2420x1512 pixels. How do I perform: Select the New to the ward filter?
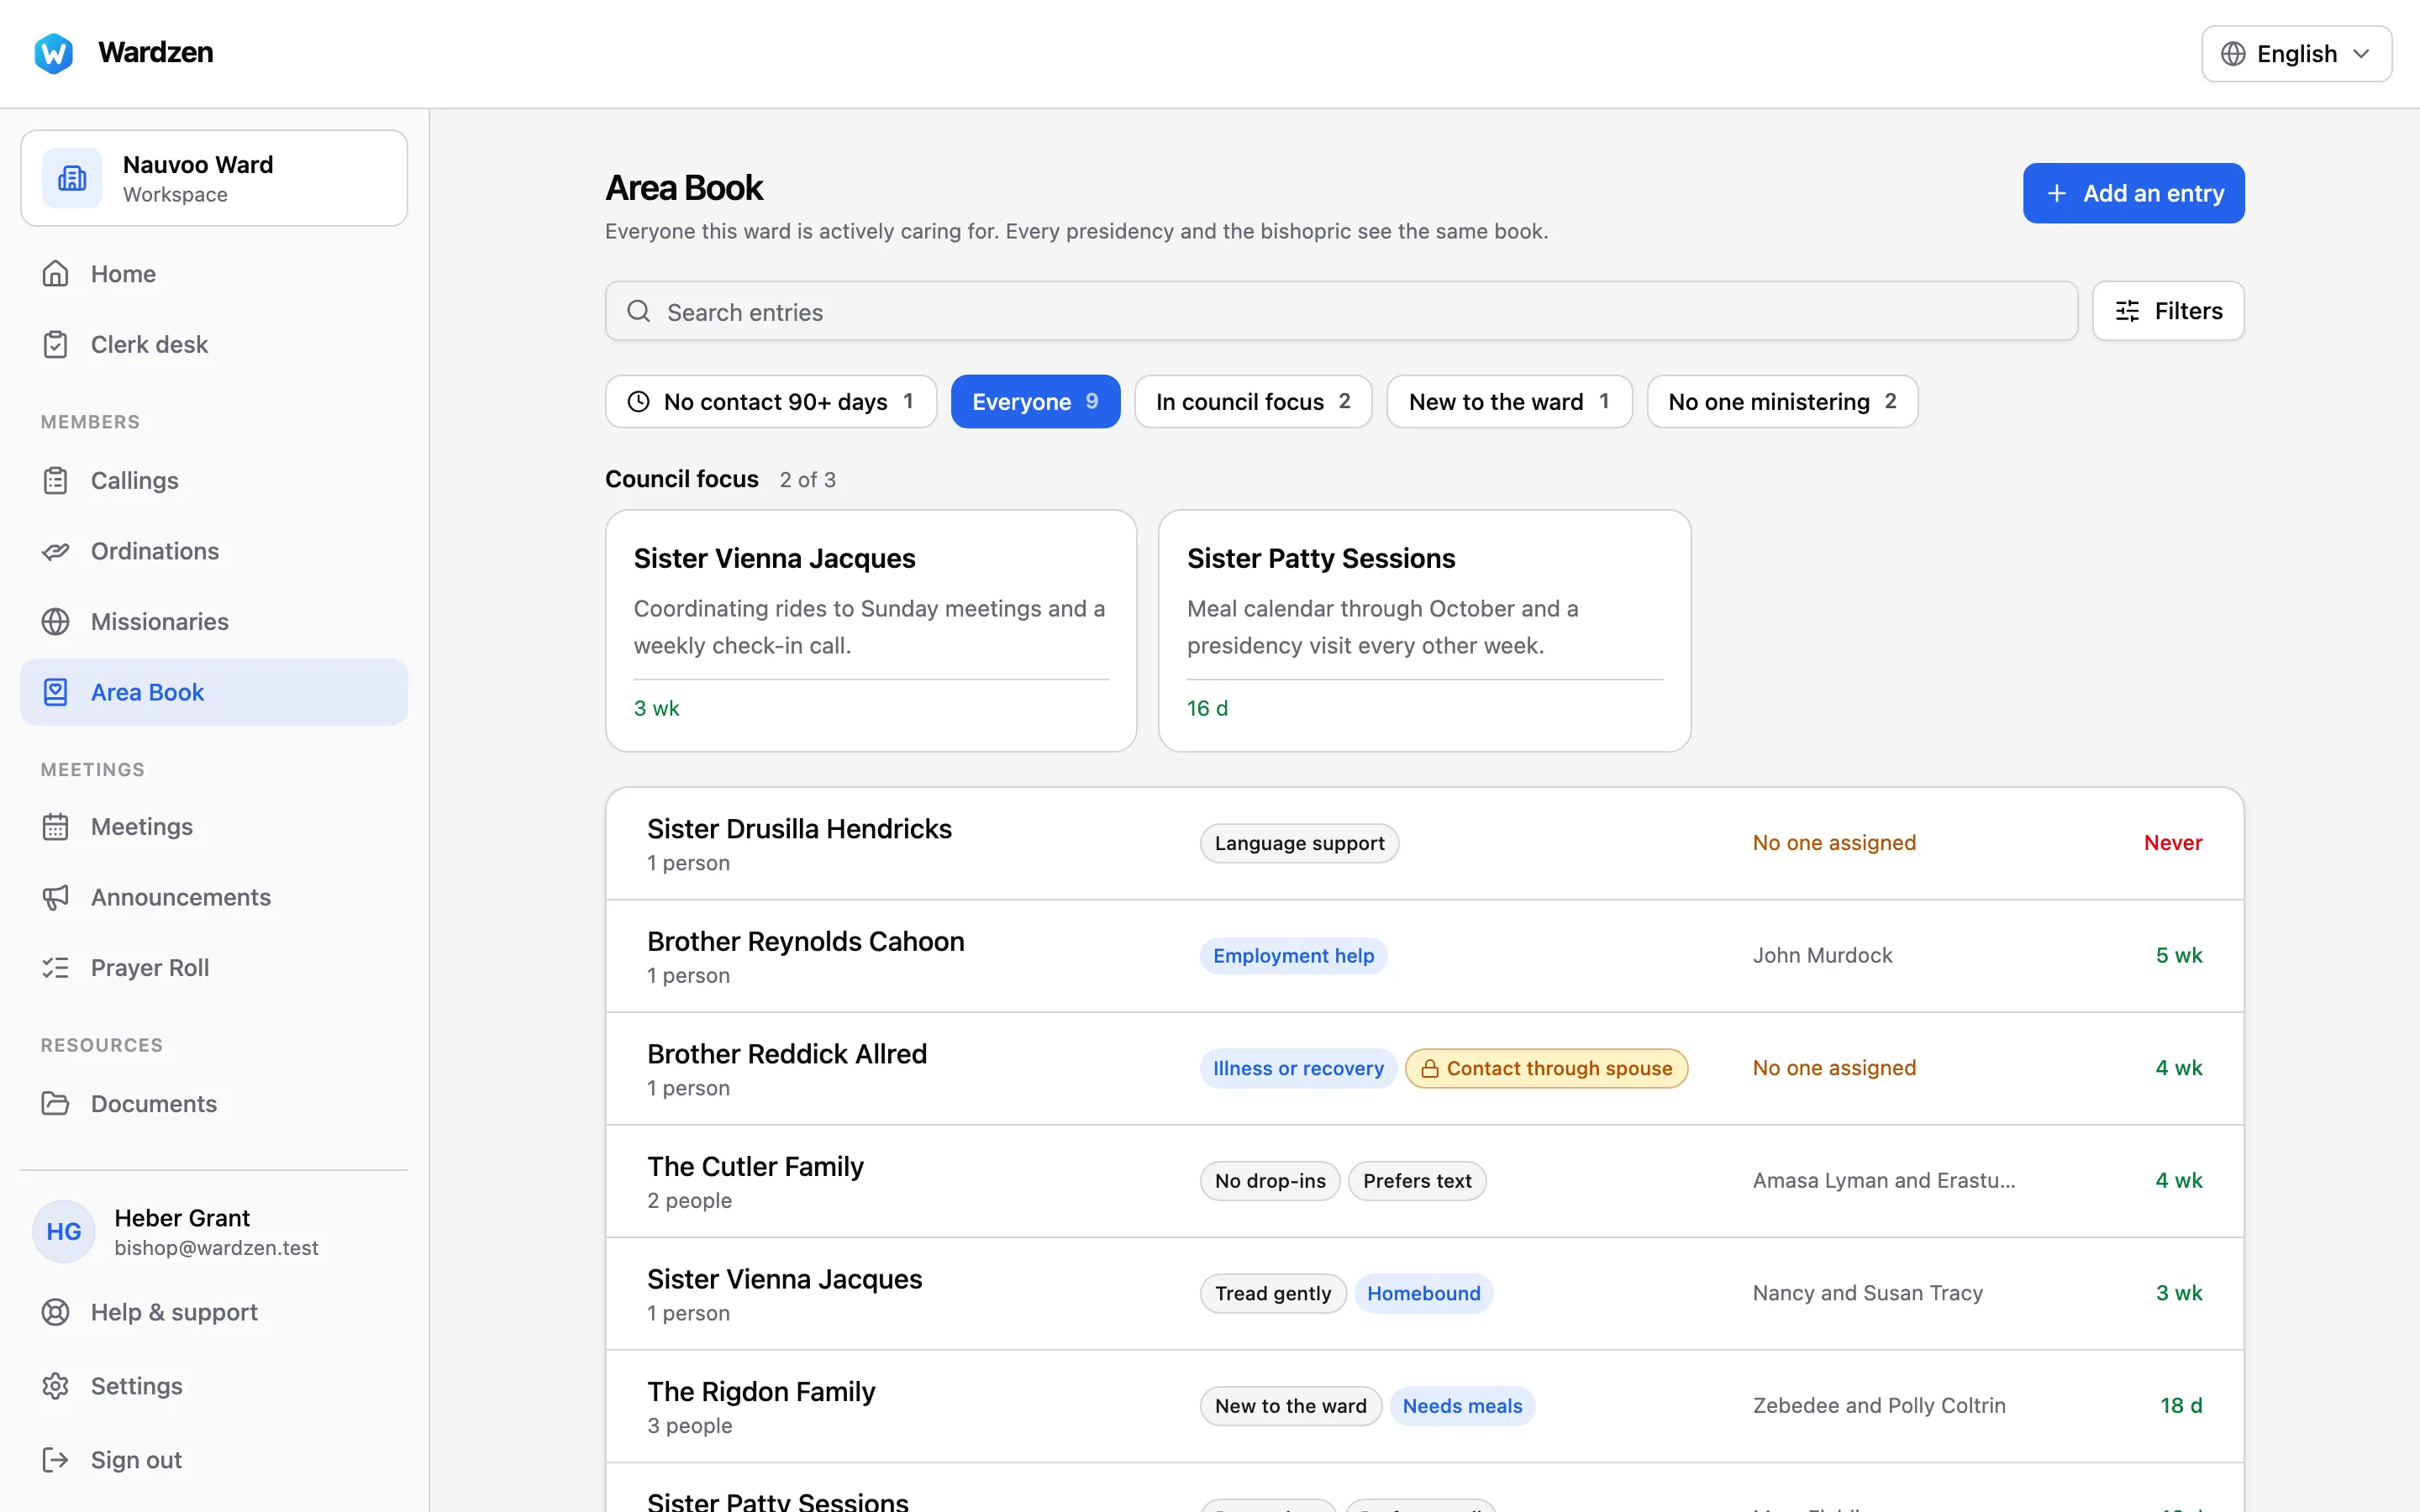[x=1508, y=401]
